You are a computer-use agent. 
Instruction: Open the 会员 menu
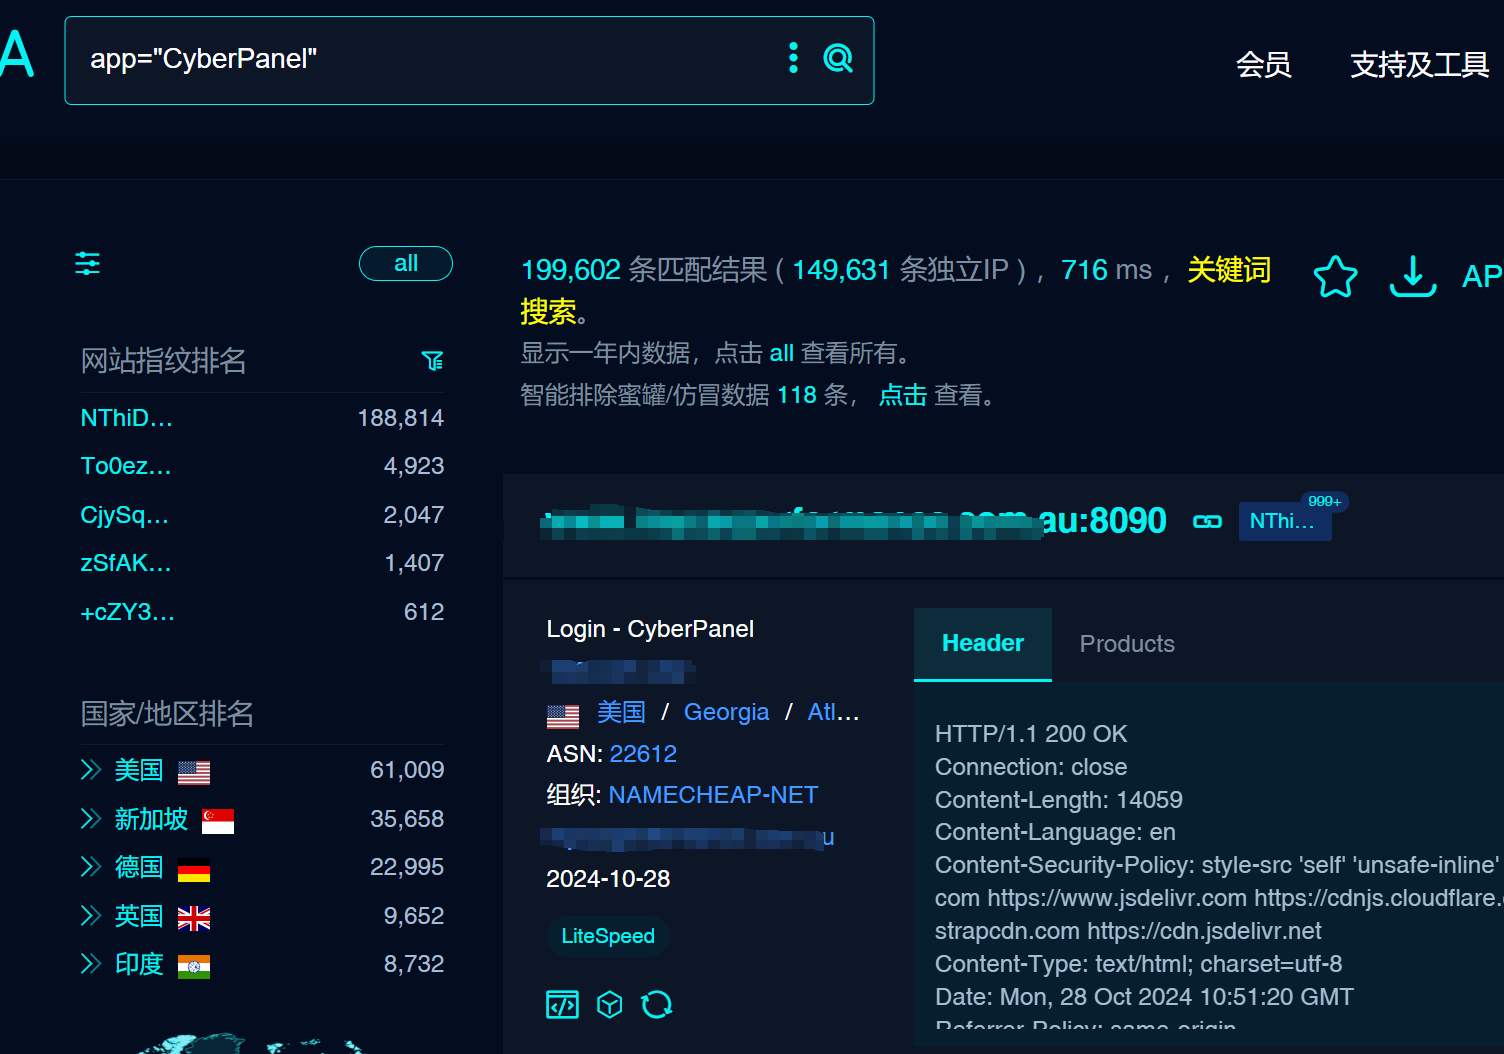(x=1264, y=65)
